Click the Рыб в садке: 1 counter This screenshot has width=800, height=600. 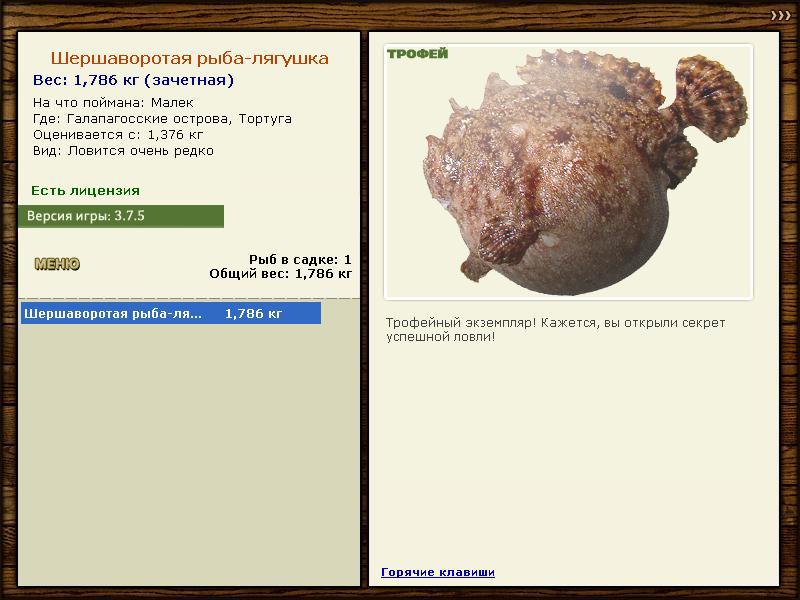pos(300,260)
